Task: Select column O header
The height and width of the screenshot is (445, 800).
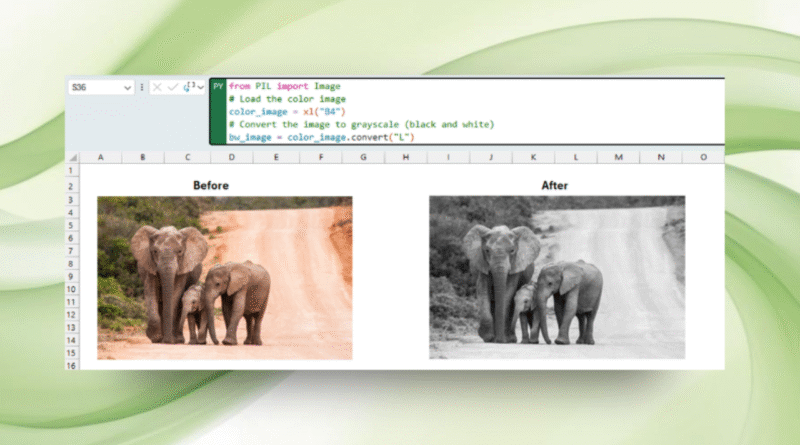Action: [703, 157]
